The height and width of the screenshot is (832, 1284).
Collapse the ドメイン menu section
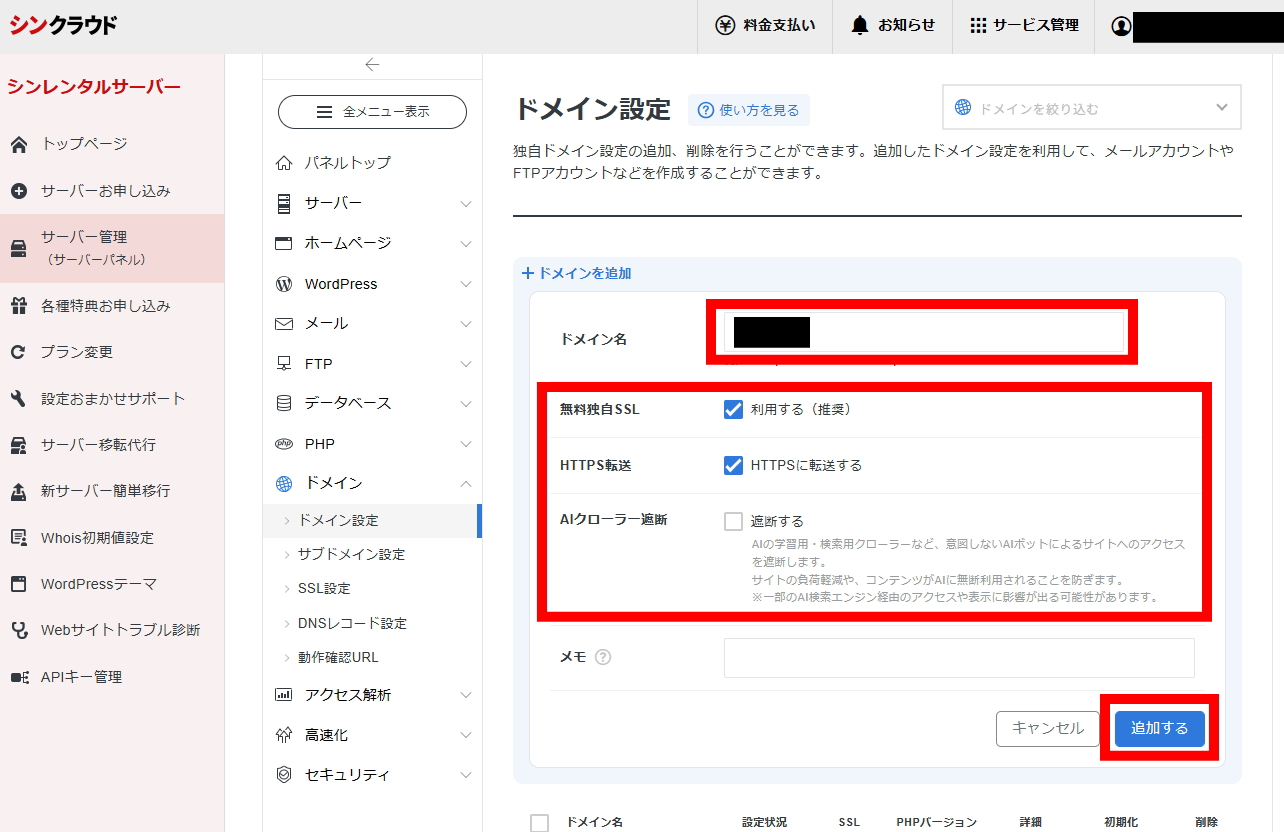[x=373, y=484]
